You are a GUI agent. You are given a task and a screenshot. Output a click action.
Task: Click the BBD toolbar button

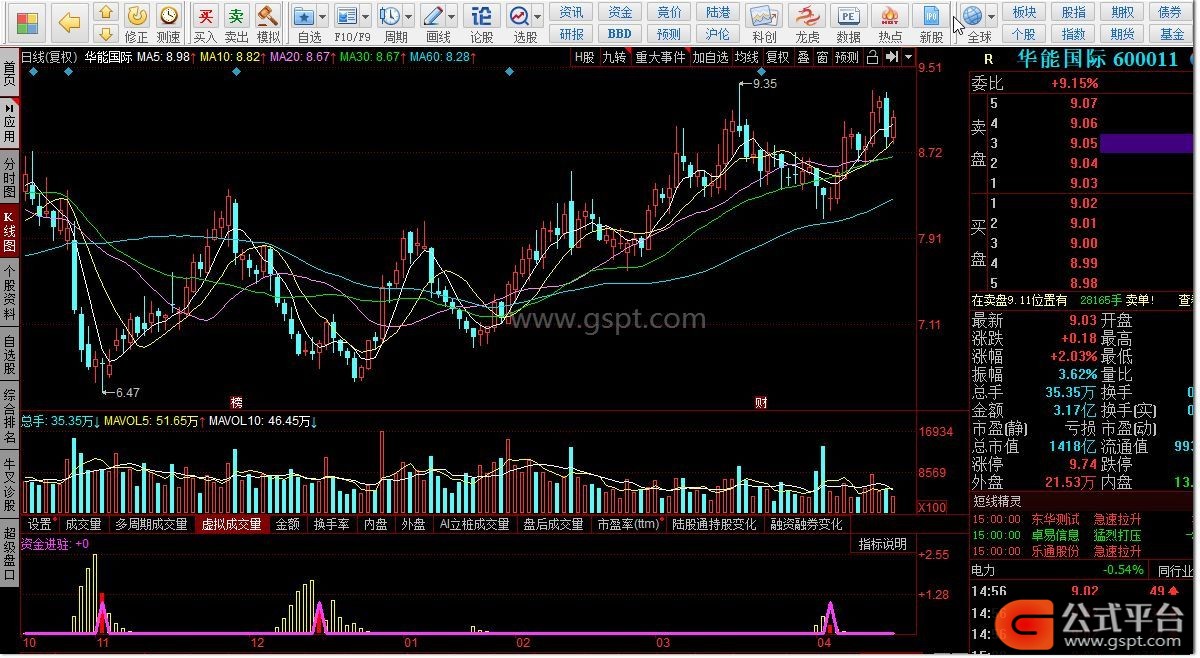pyautogui.click(x=620, y=33)
